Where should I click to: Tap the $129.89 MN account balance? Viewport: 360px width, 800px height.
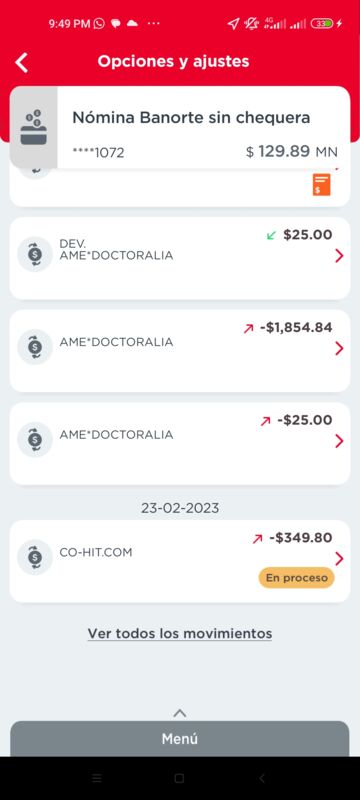[292, 152]
